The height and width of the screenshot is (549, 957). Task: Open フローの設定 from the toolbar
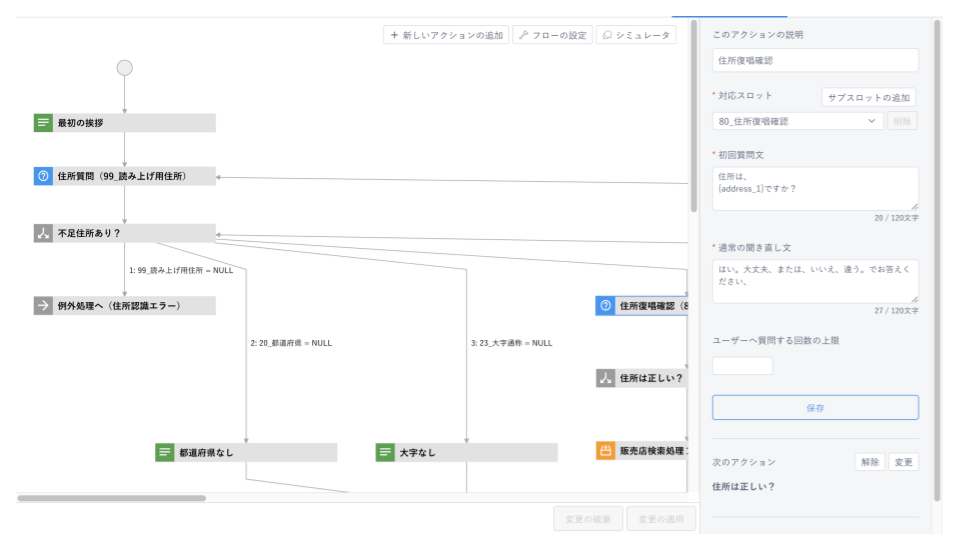click(552, 35)
